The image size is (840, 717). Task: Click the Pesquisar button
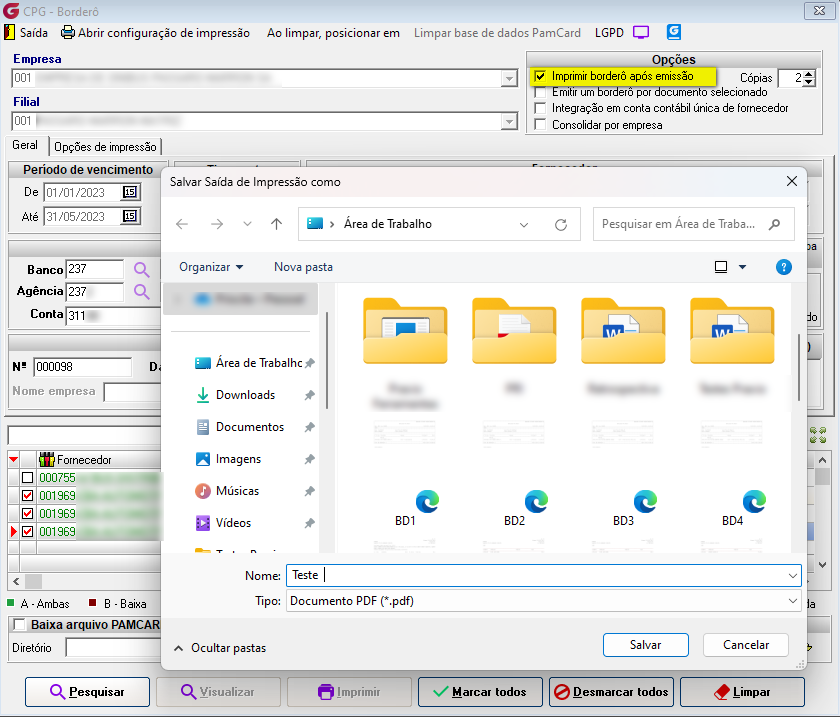coord(87,692)
